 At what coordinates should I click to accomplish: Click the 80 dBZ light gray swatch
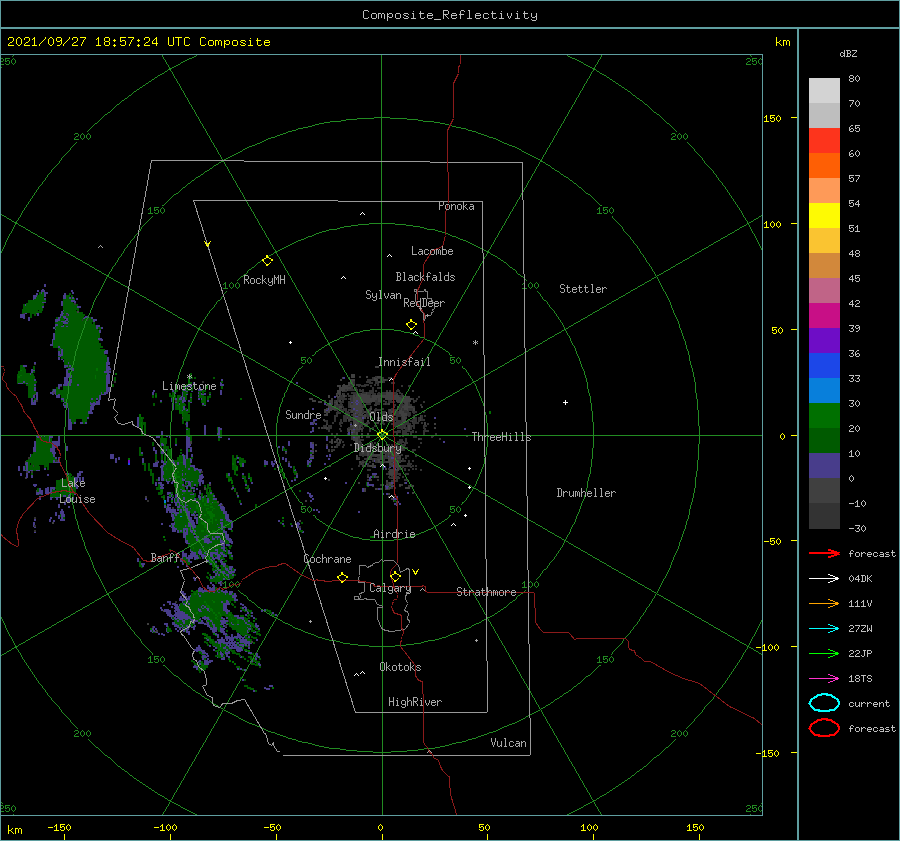[x=824, y=90]
